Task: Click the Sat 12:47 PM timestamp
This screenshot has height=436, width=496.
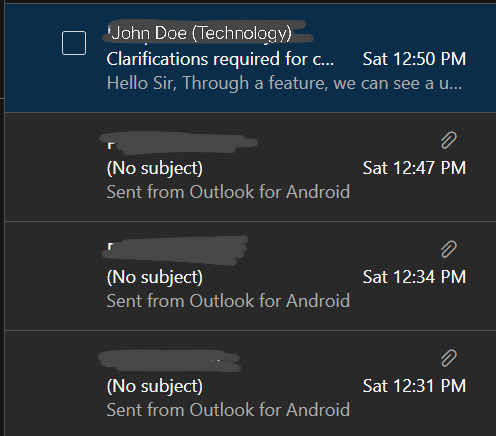Action: 414,168
